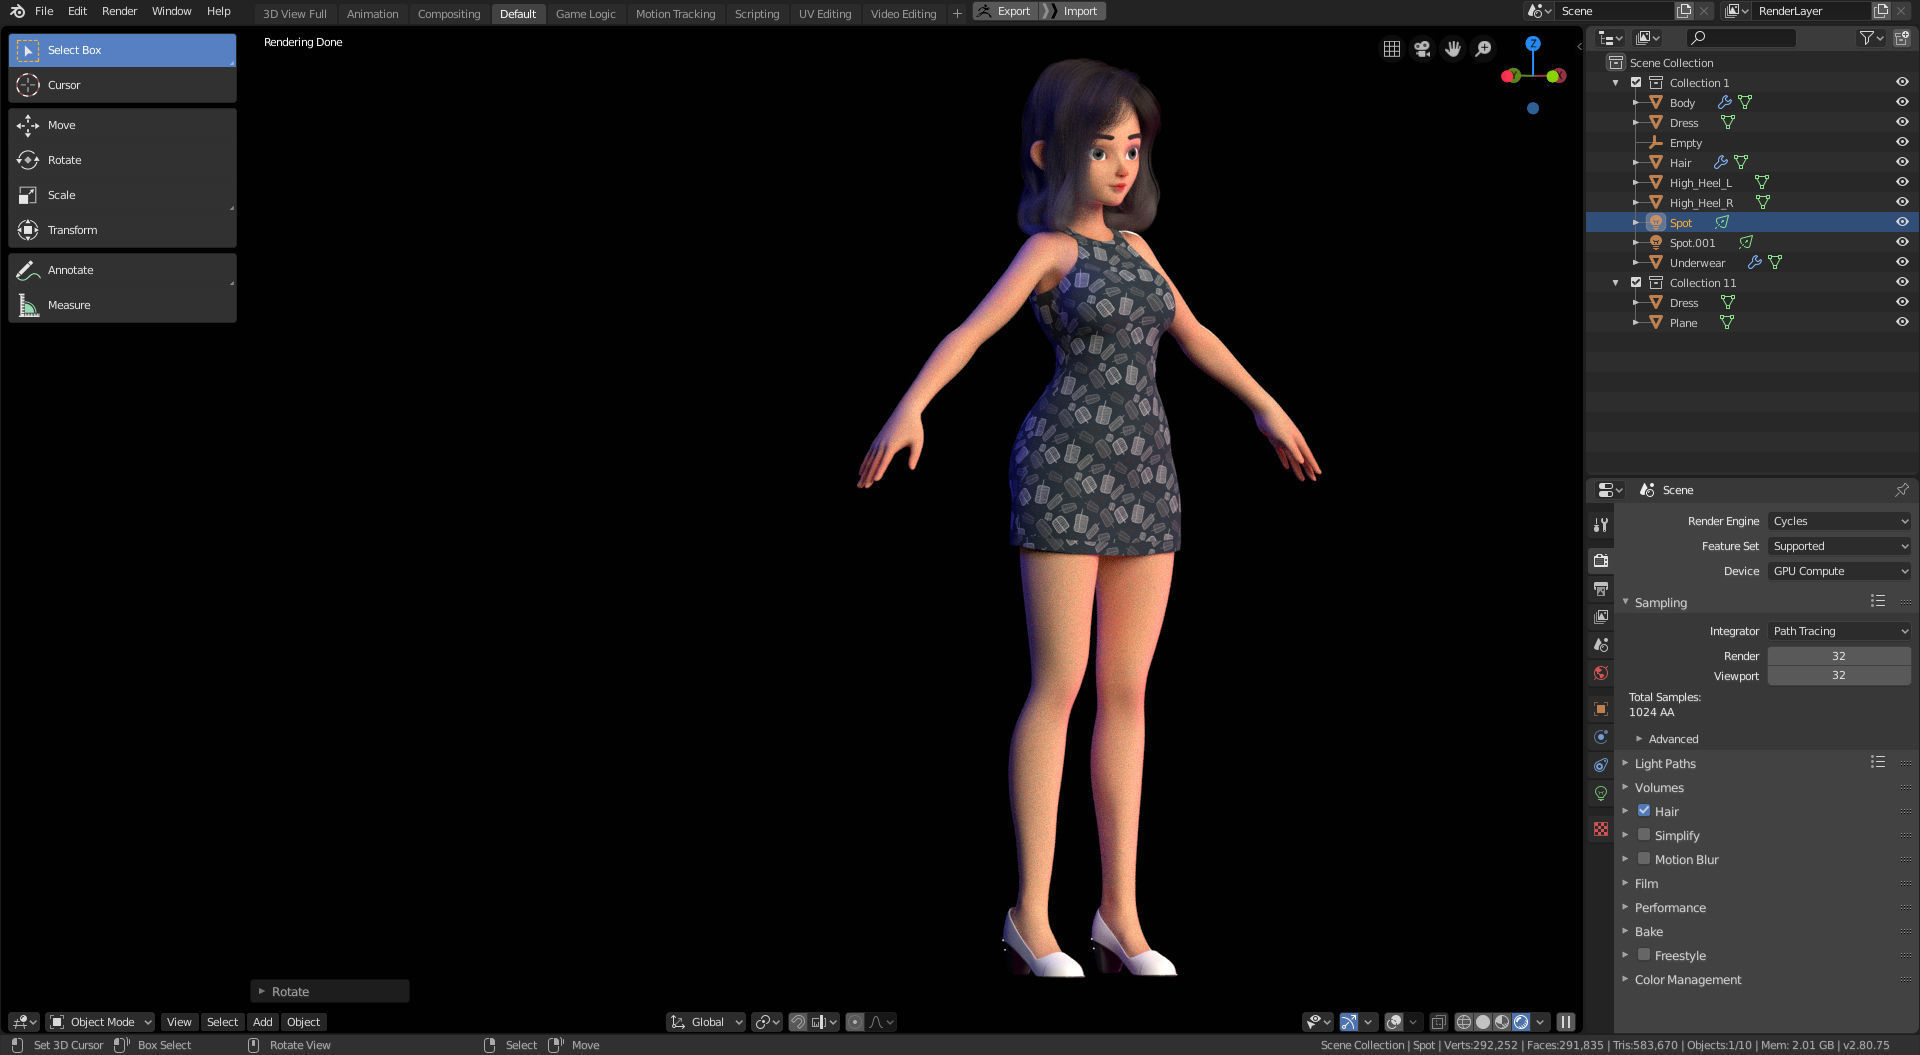This screenshot has height=1055, width=1920.
Task: Pick the Measure tool
Action: (122, 305)
